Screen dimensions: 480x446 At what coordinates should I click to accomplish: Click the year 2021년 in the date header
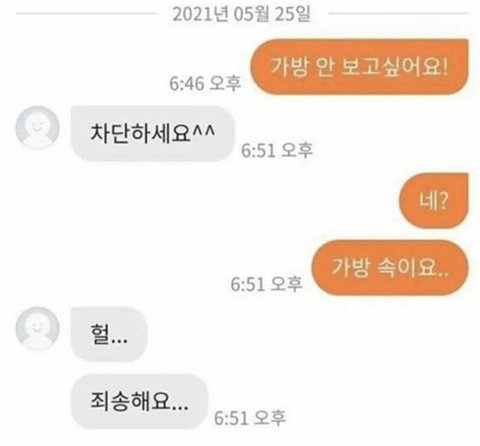(201, 14)
